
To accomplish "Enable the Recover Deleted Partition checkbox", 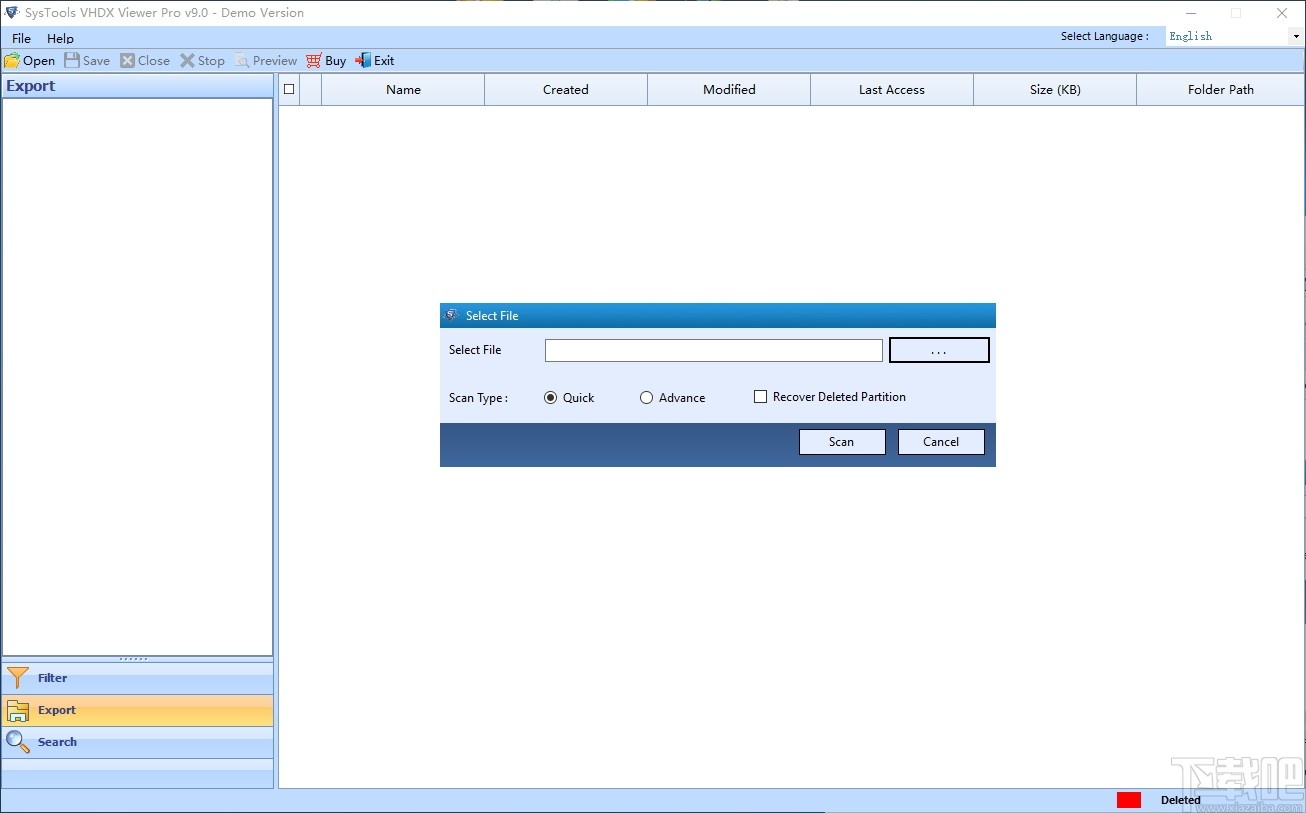I will (x=761, y=396).
